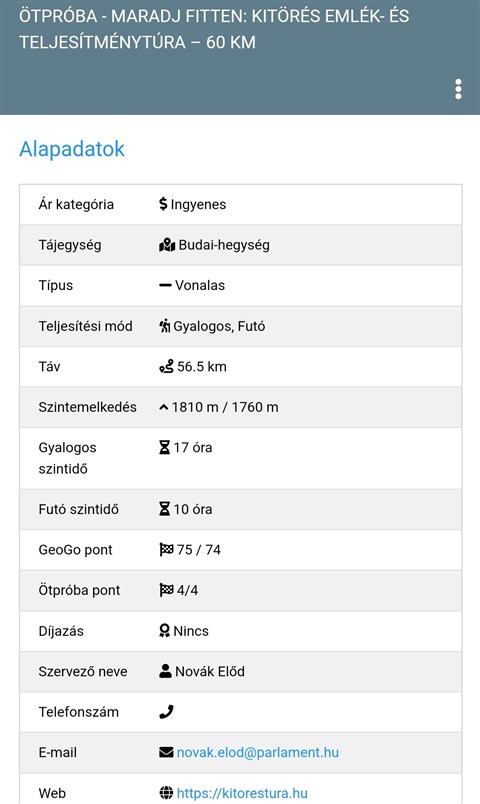This screenshot has width=480, height=804.
Task: Click the map icon beside Budai-hegység
Action: [x=167, y=245]
